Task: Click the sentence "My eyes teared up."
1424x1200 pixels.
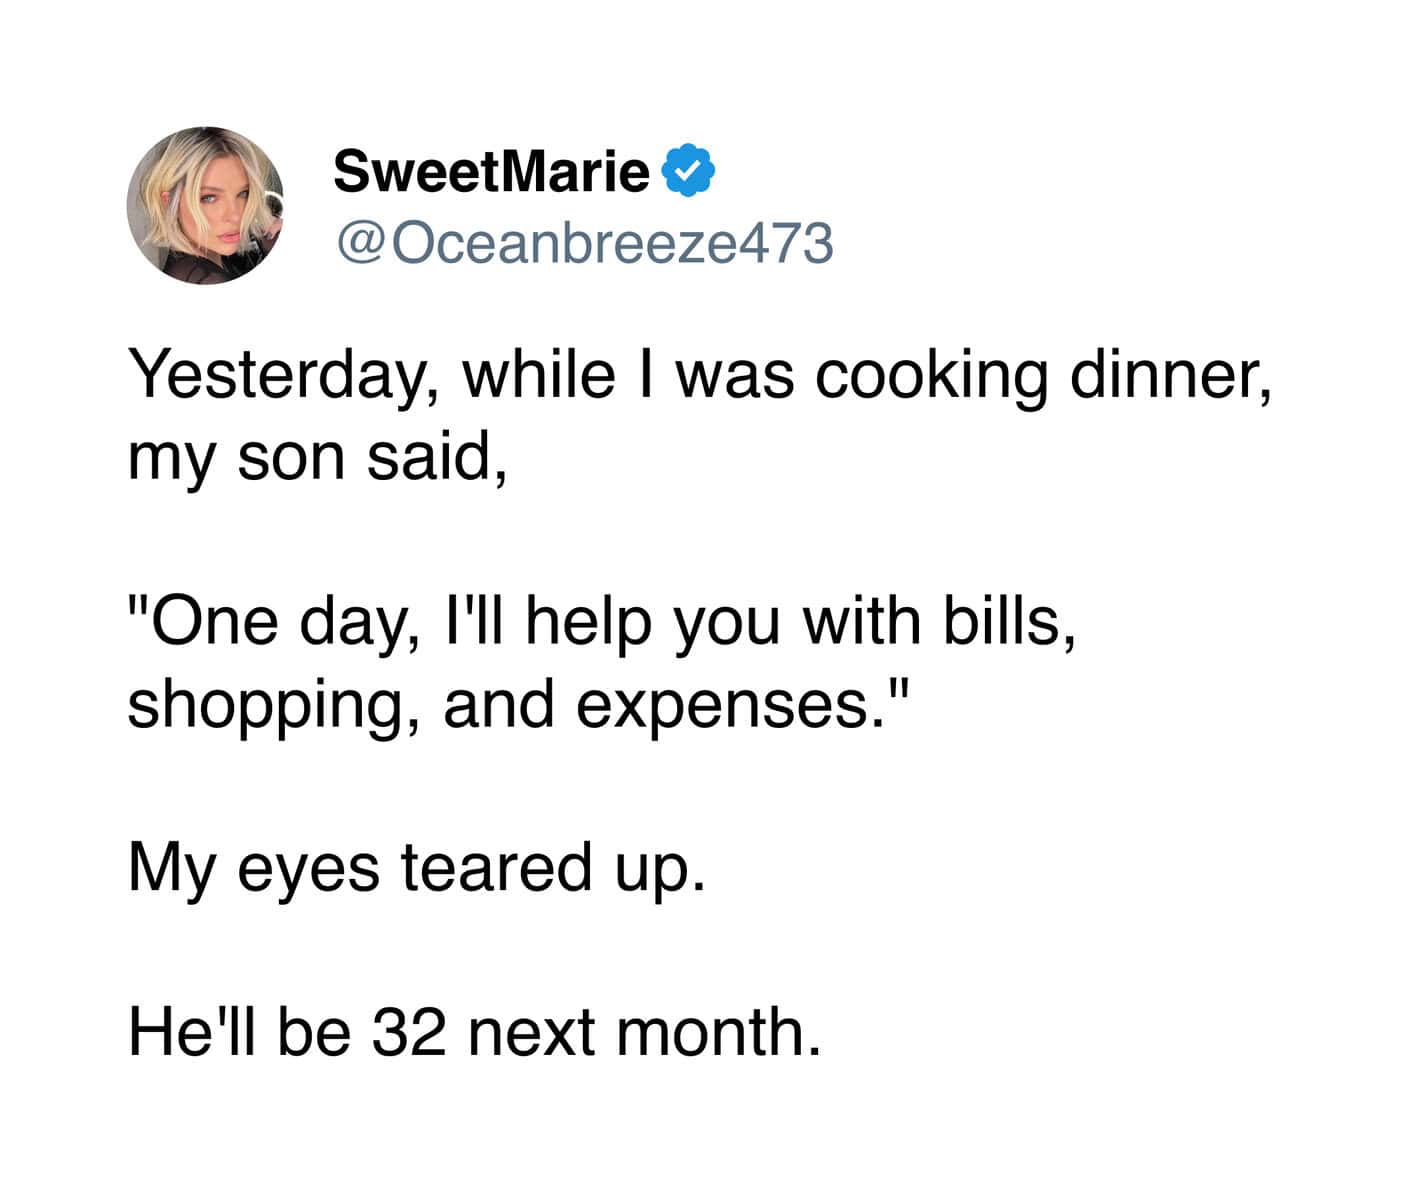Action: pos(418,867)
